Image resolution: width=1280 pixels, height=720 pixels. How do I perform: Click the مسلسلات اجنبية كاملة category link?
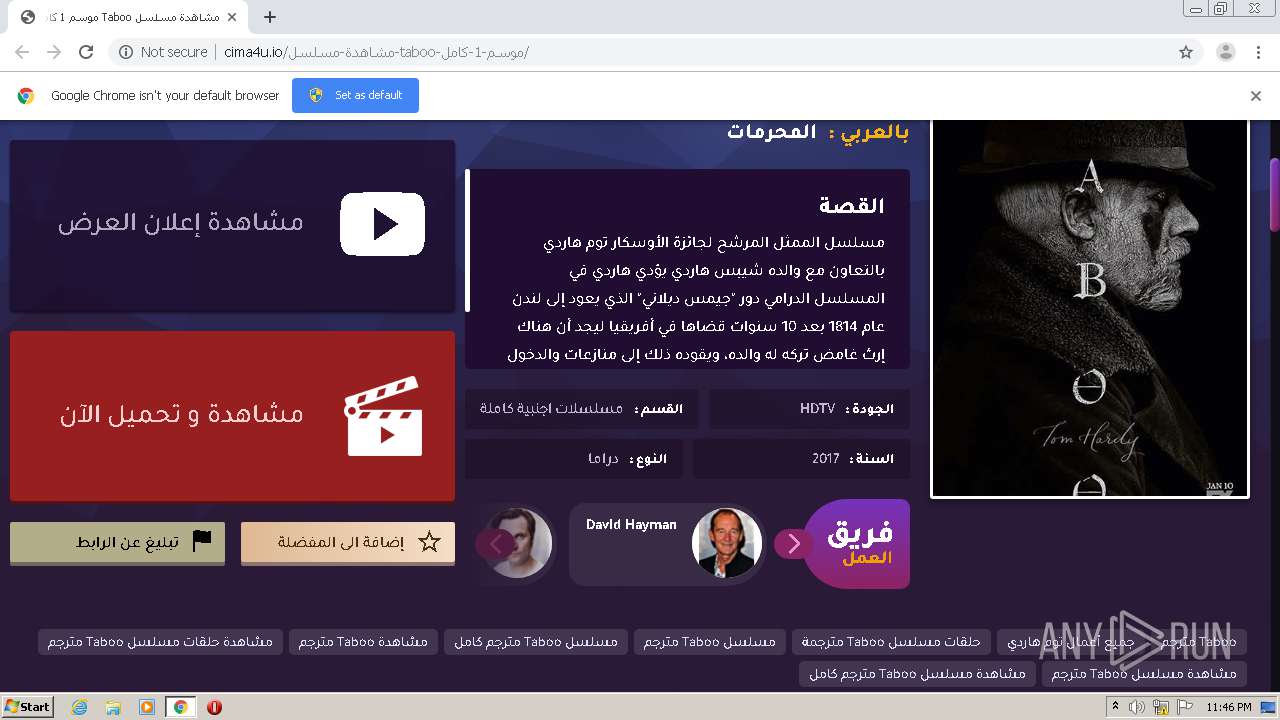pos(551,408)
